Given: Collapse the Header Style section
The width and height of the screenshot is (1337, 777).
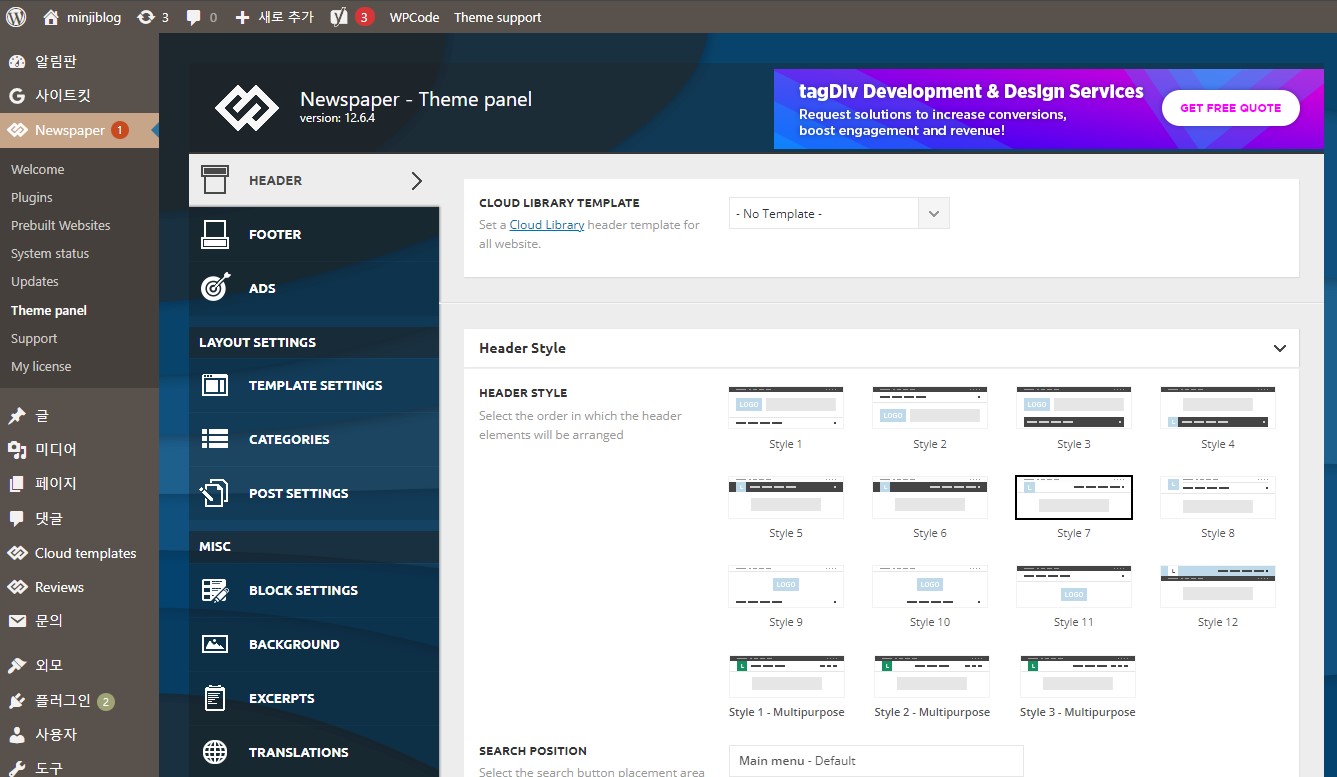Looking at the screenshot, I should (1279, 348).
